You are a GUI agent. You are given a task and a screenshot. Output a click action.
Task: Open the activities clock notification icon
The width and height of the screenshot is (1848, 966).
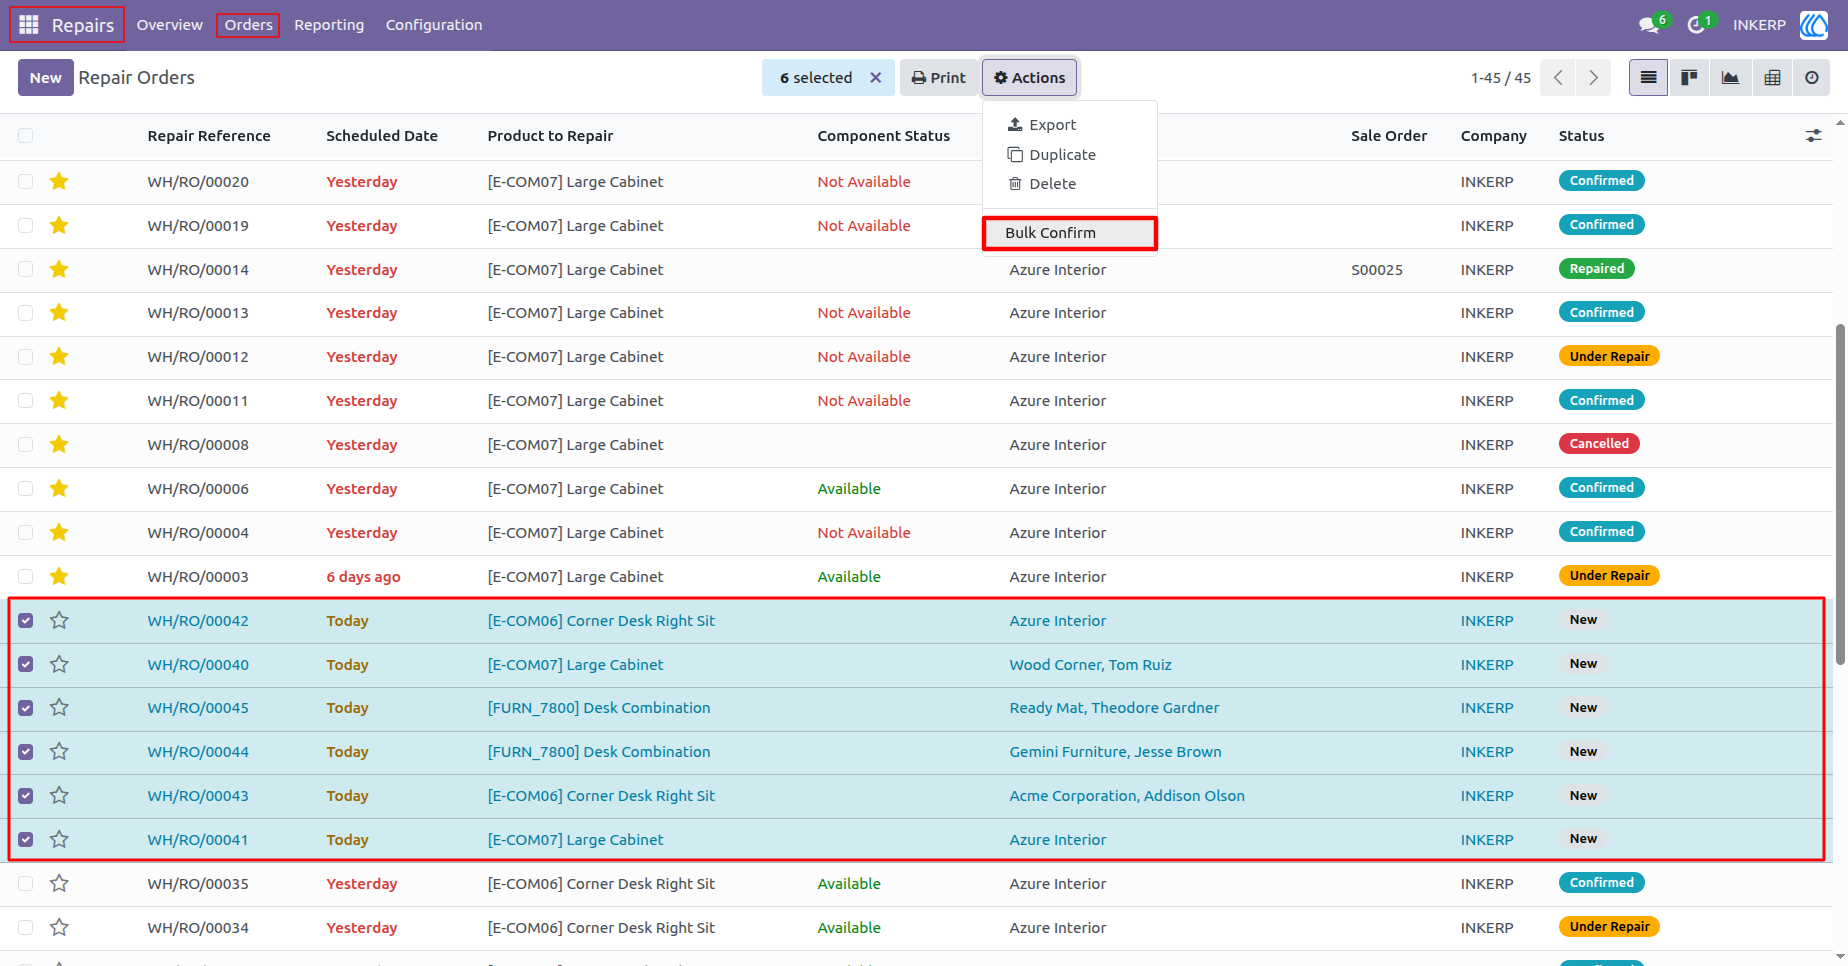tap(1697, 25)
